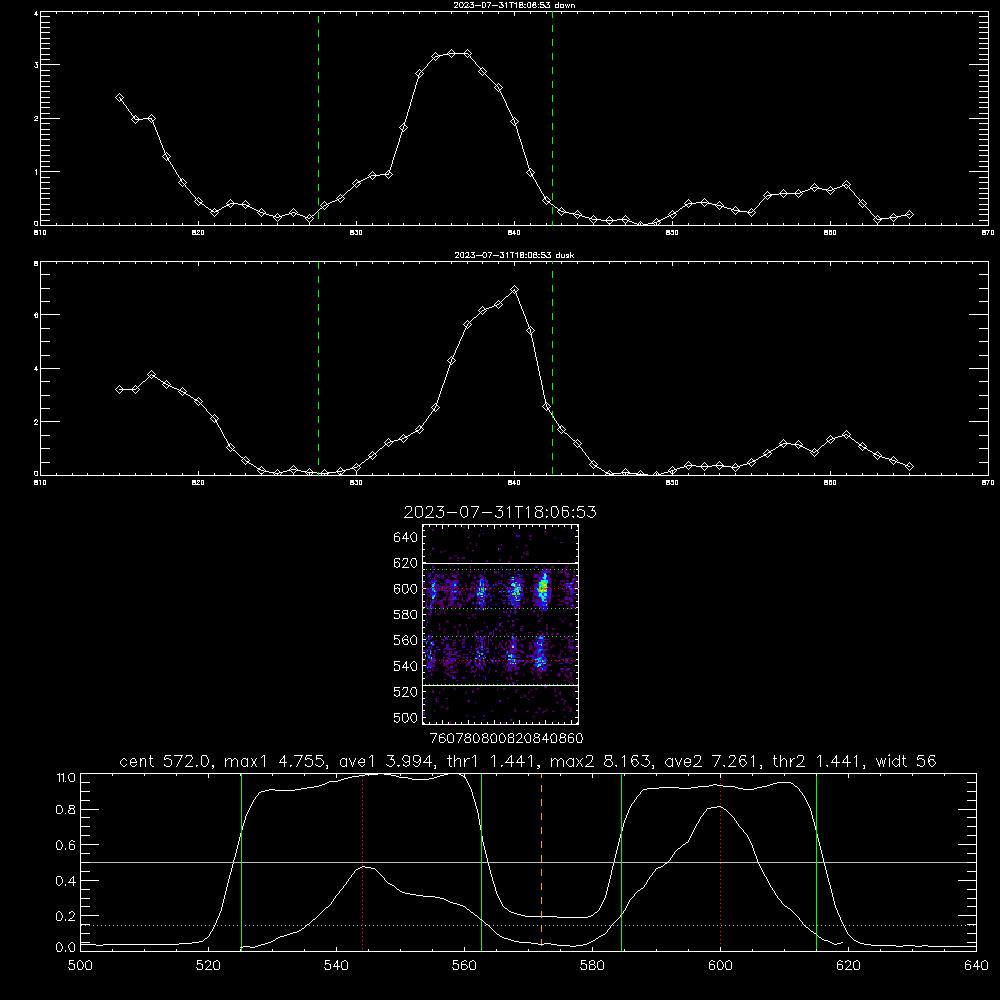The image size is (1000, 1000).
Task: Click the 600 label on spectral image y-axis
Action: pos(406,589)
